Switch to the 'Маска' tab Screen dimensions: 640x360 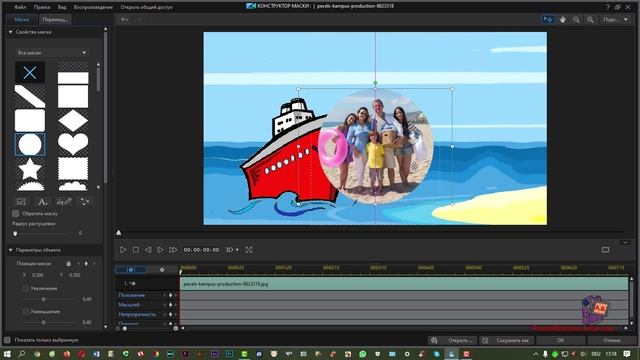point(21,19)
